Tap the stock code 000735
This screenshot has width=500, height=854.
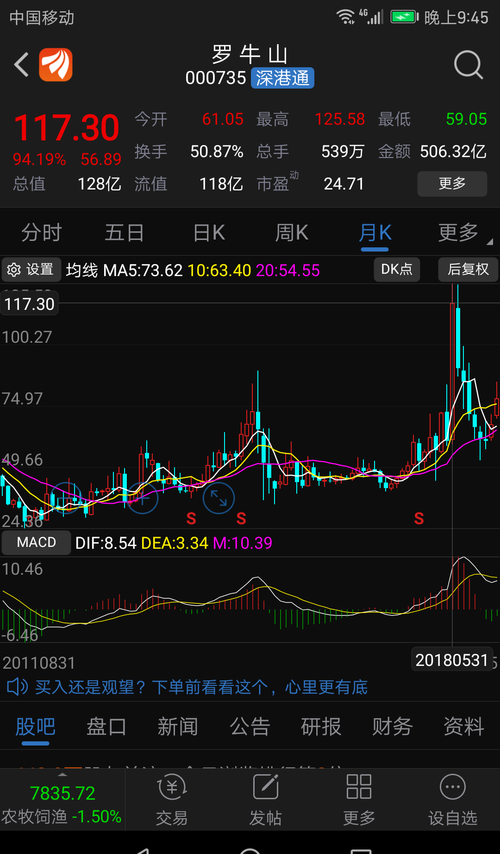(x=216, y=78)
